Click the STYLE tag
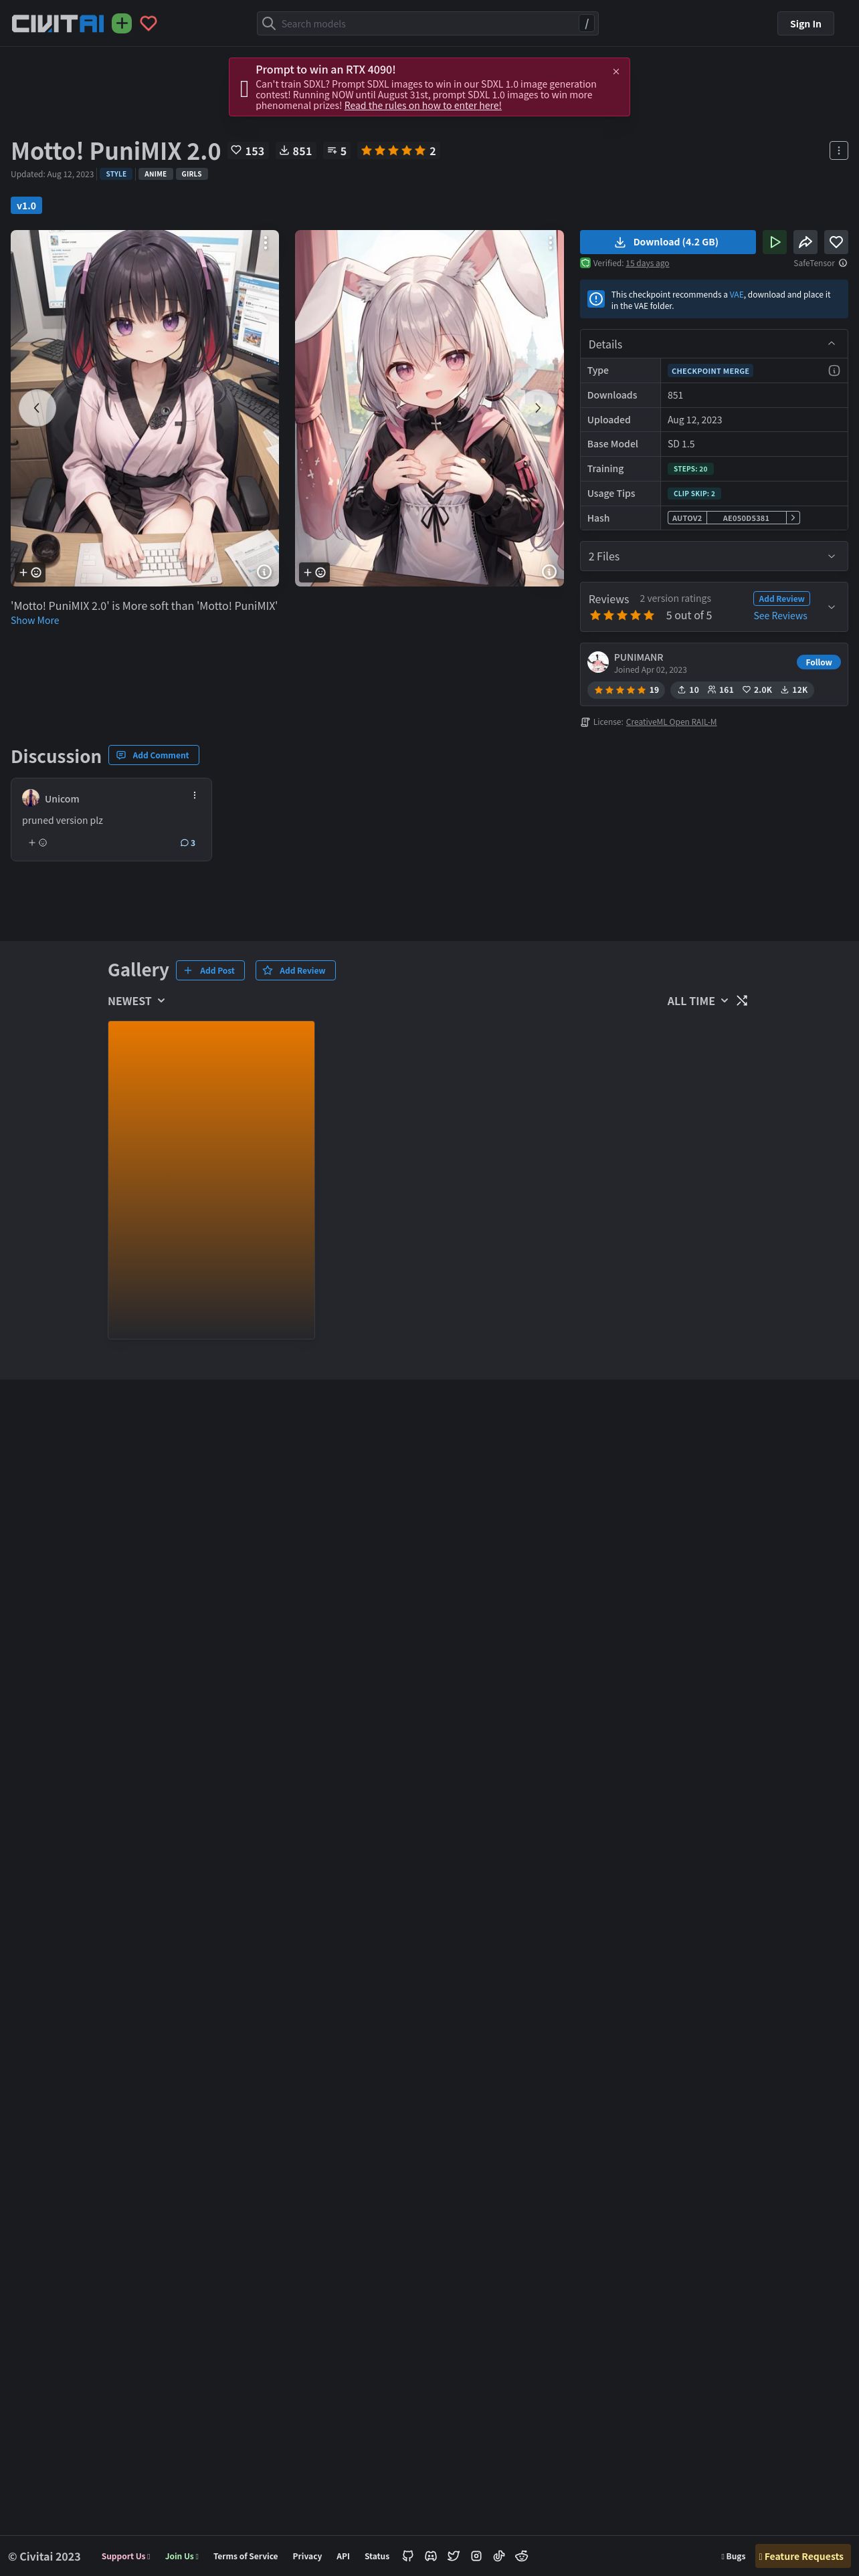The image size is (859, 2576). pyautogui.click(x=116, y=174)
